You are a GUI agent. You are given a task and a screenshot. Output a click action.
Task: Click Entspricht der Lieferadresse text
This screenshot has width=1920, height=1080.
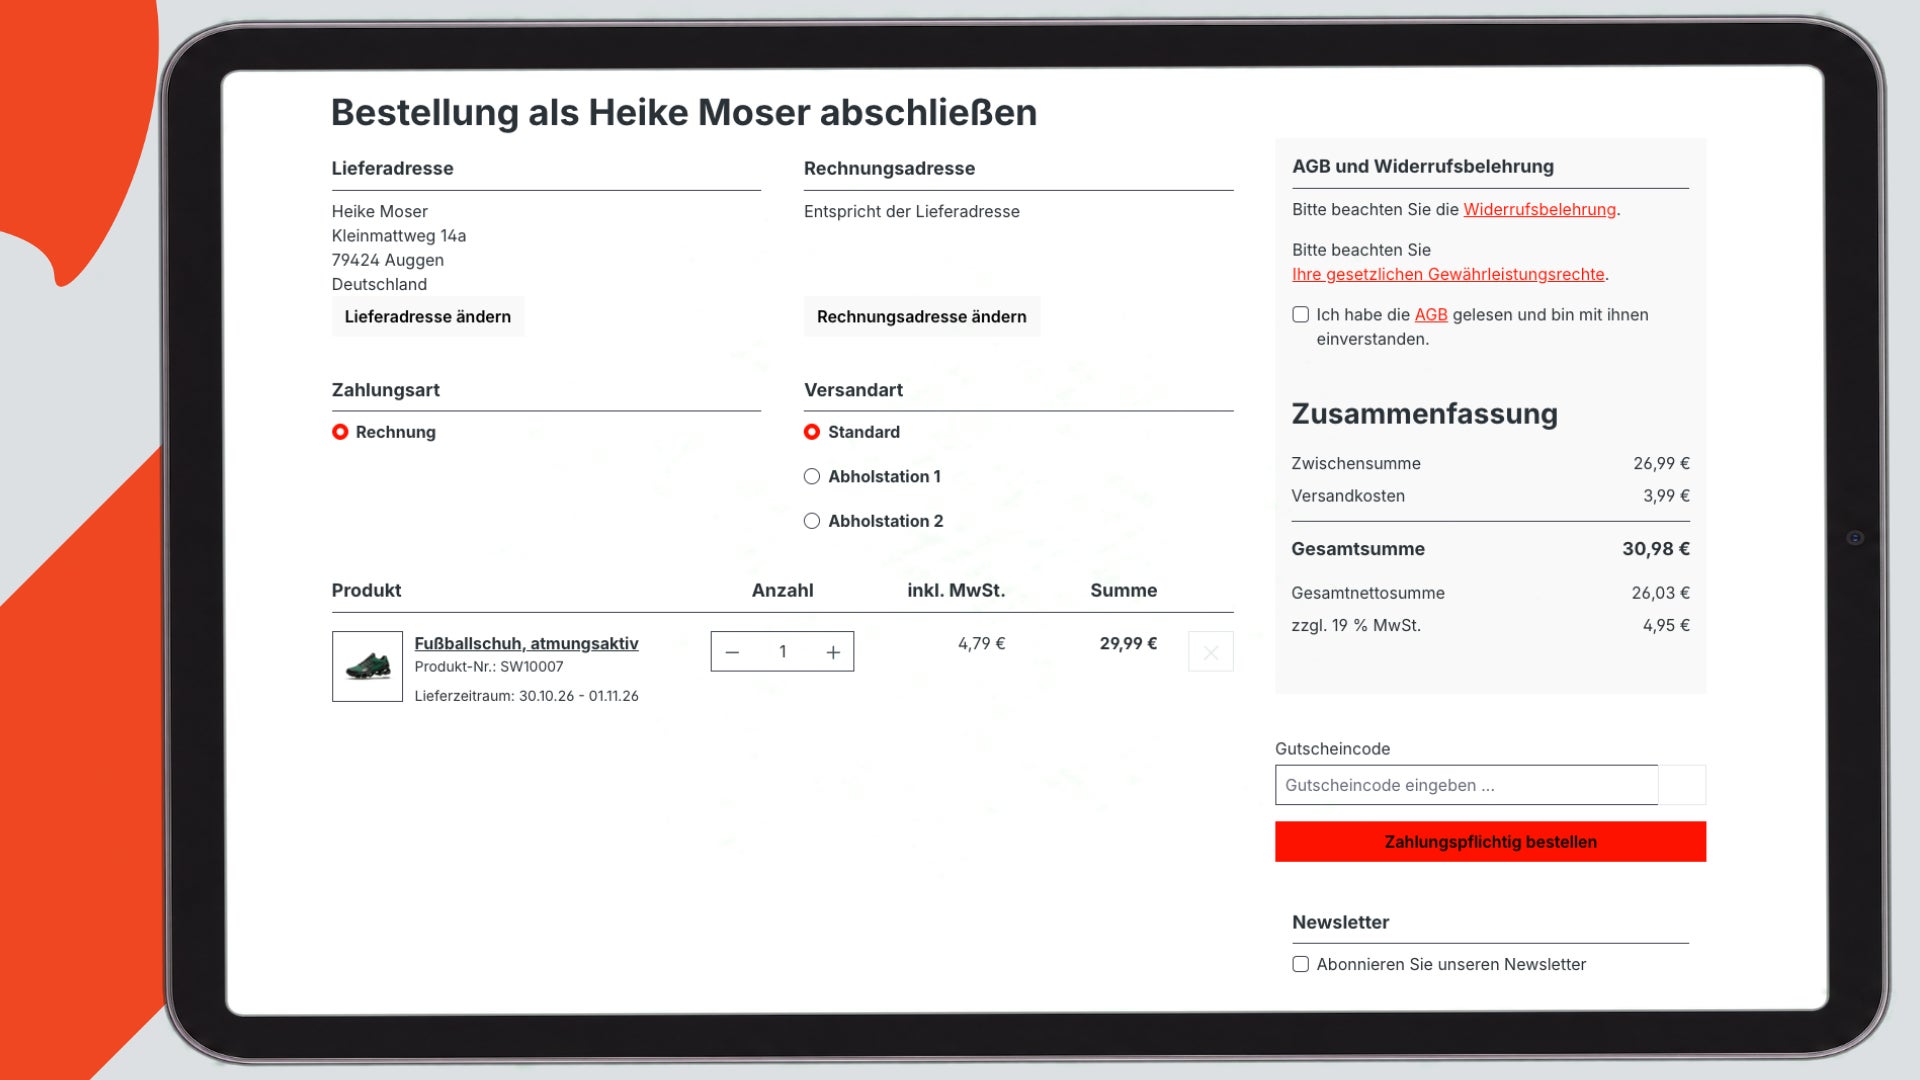912,212
